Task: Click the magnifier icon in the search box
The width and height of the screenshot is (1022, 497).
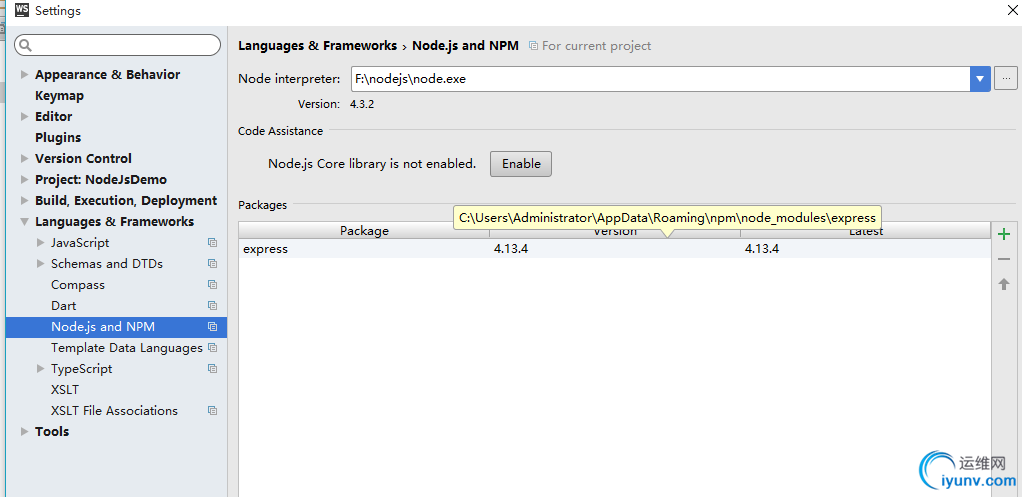Action: 25,45
